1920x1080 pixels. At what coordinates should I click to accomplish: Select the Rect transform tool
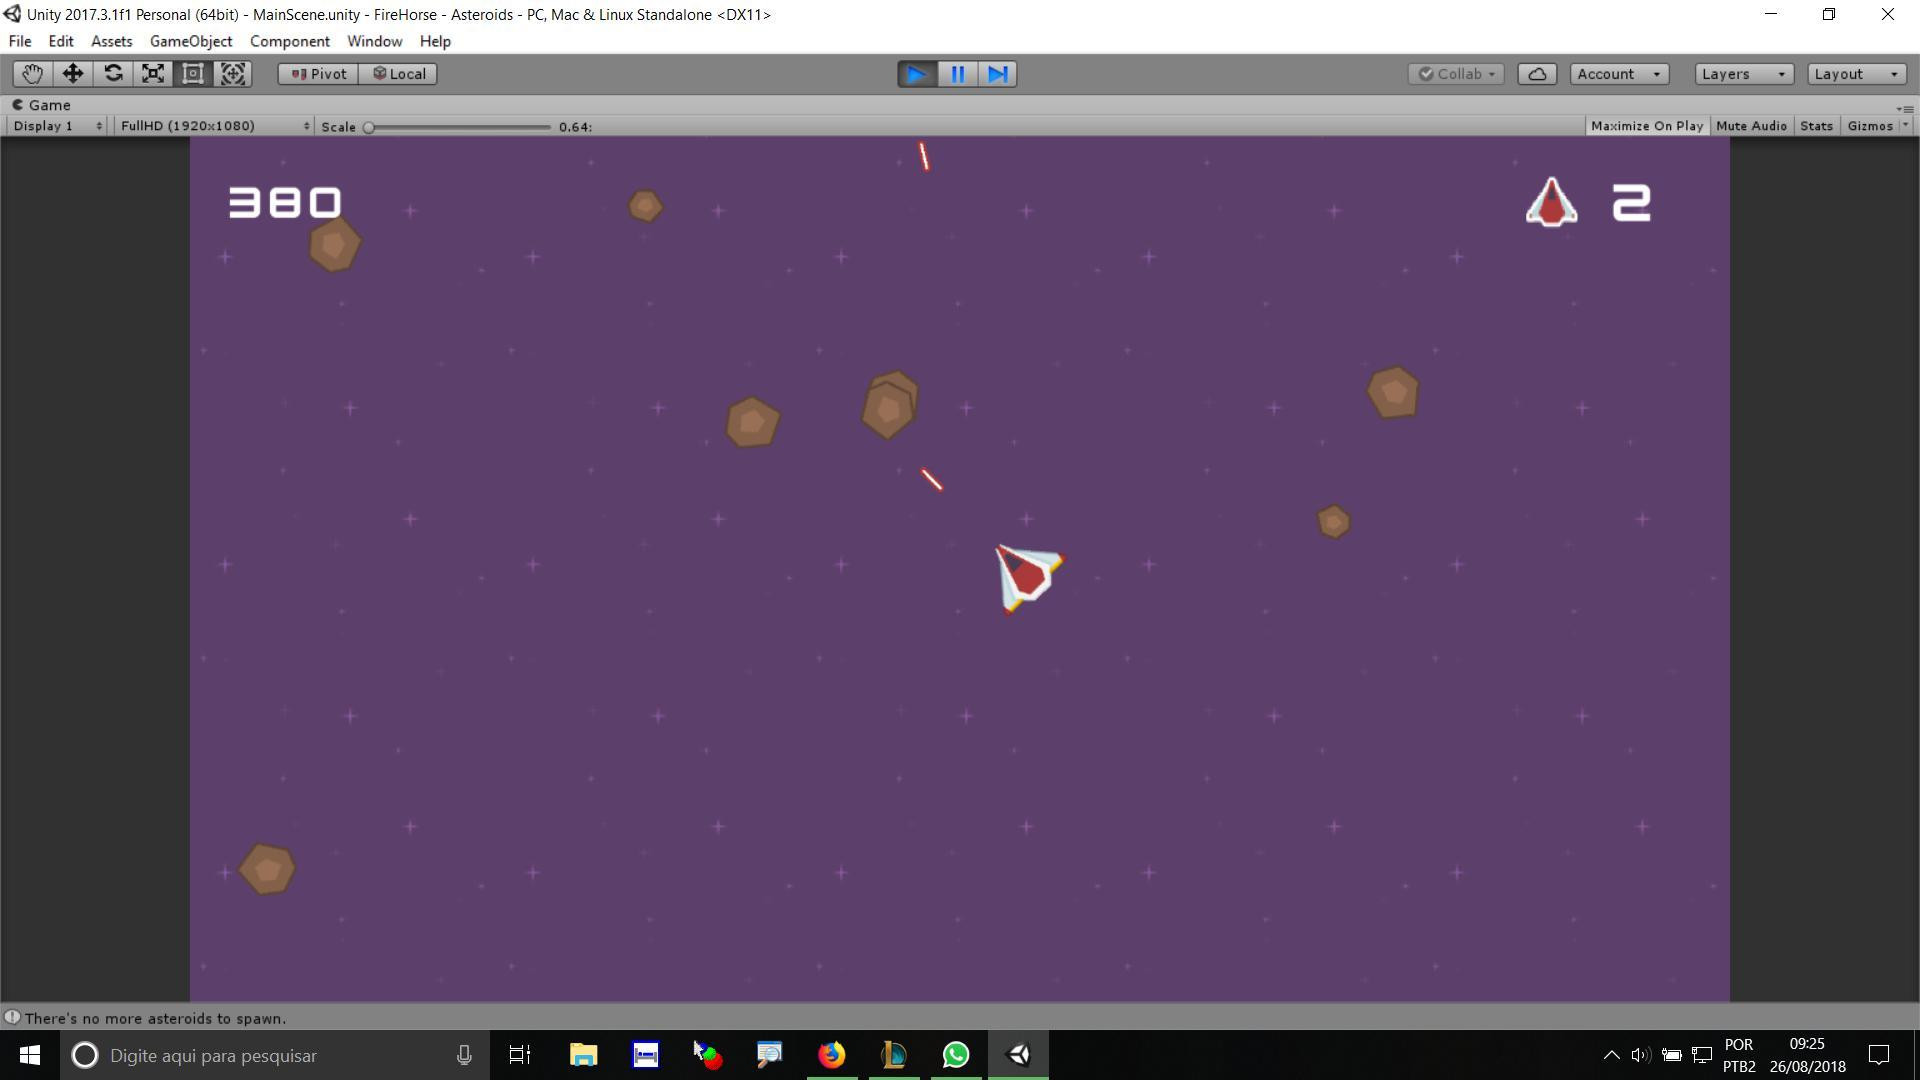[193, 74]
